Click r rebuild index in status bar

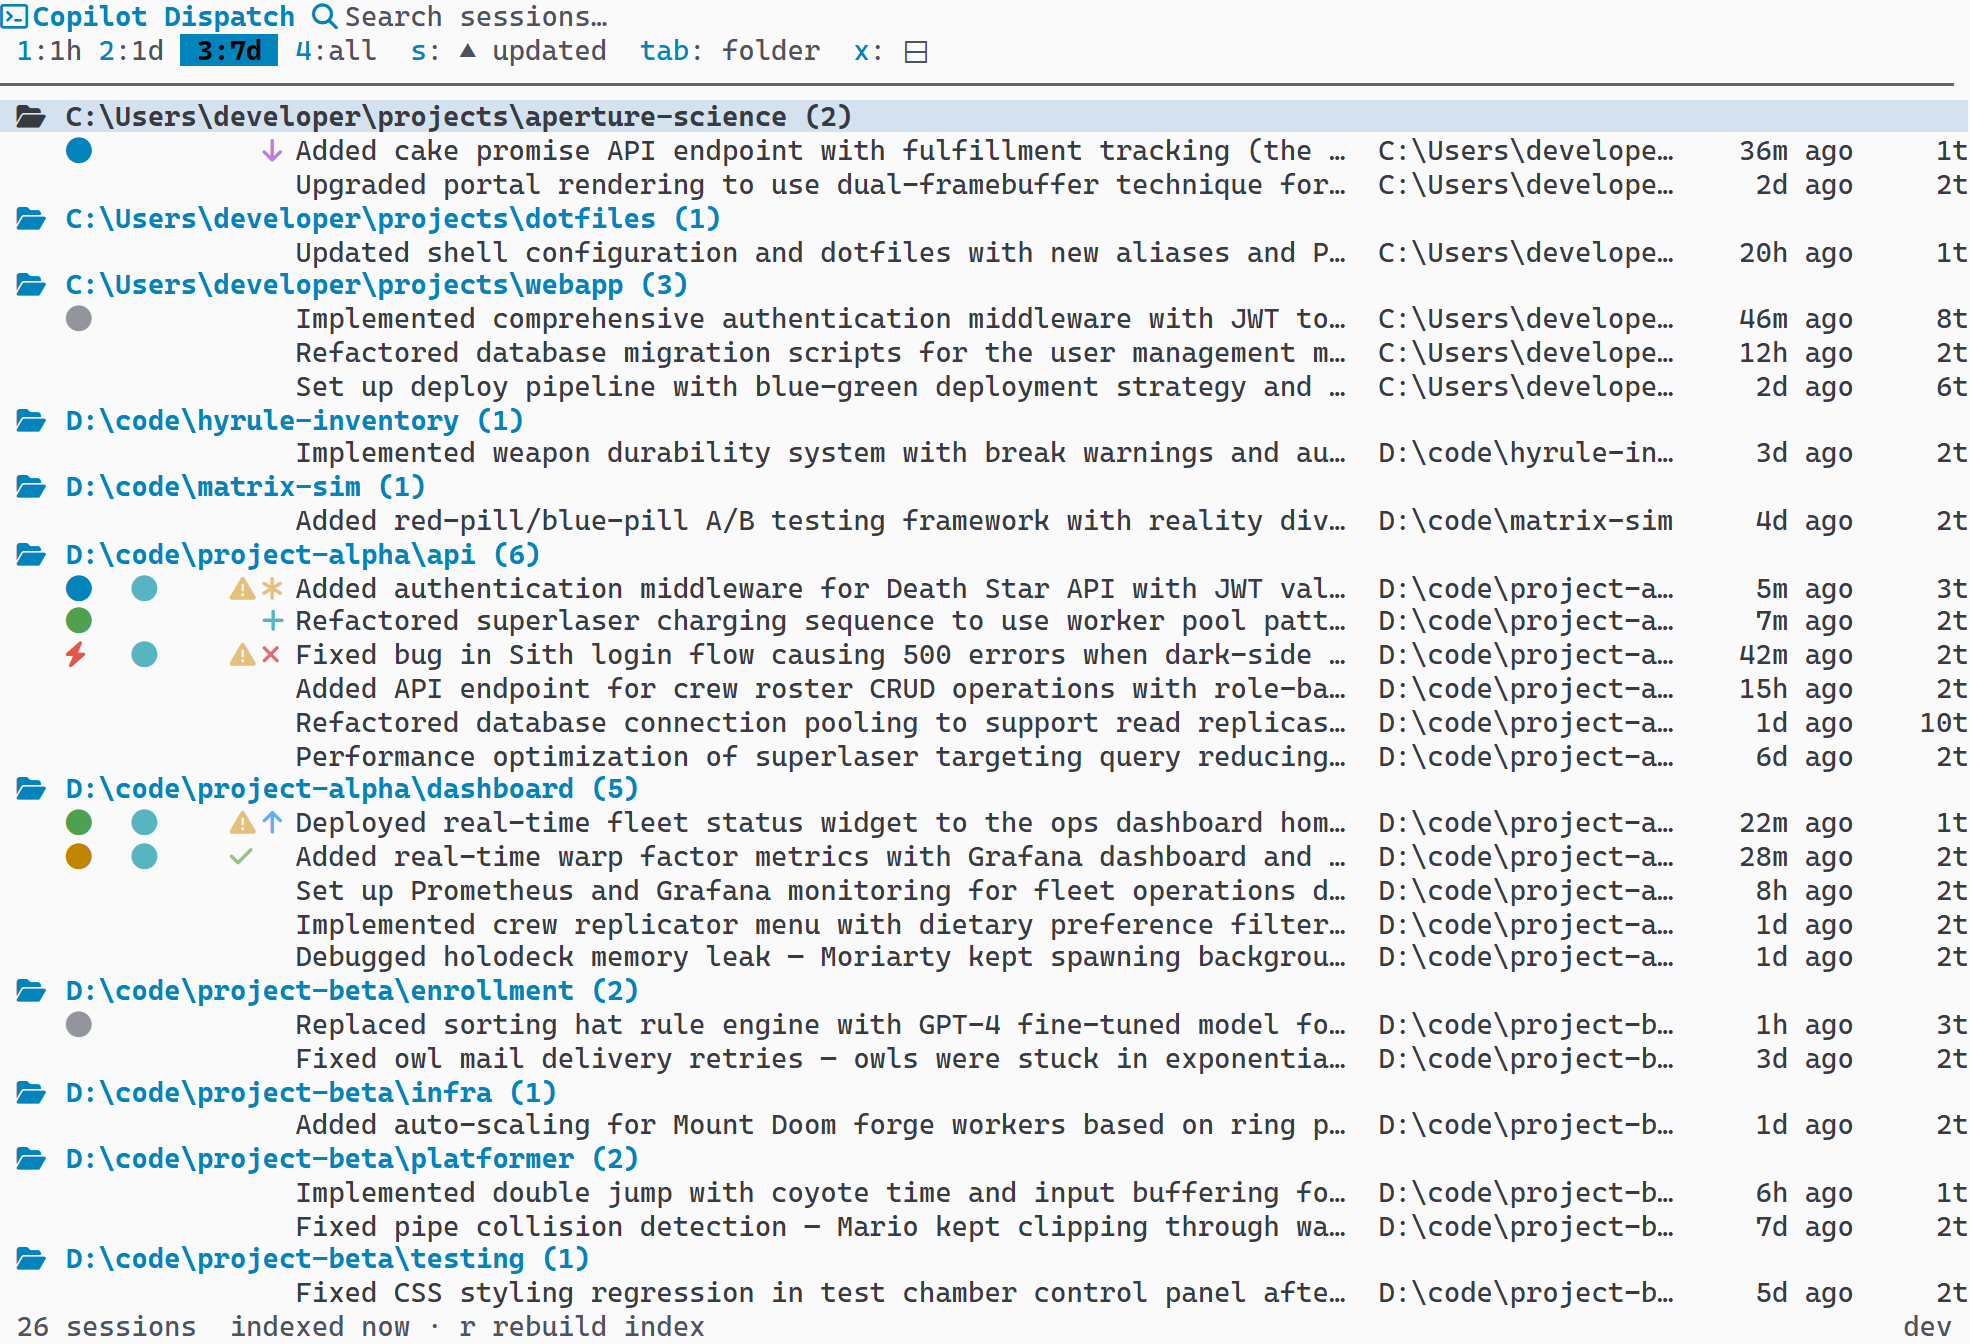tap(582, 1327)
